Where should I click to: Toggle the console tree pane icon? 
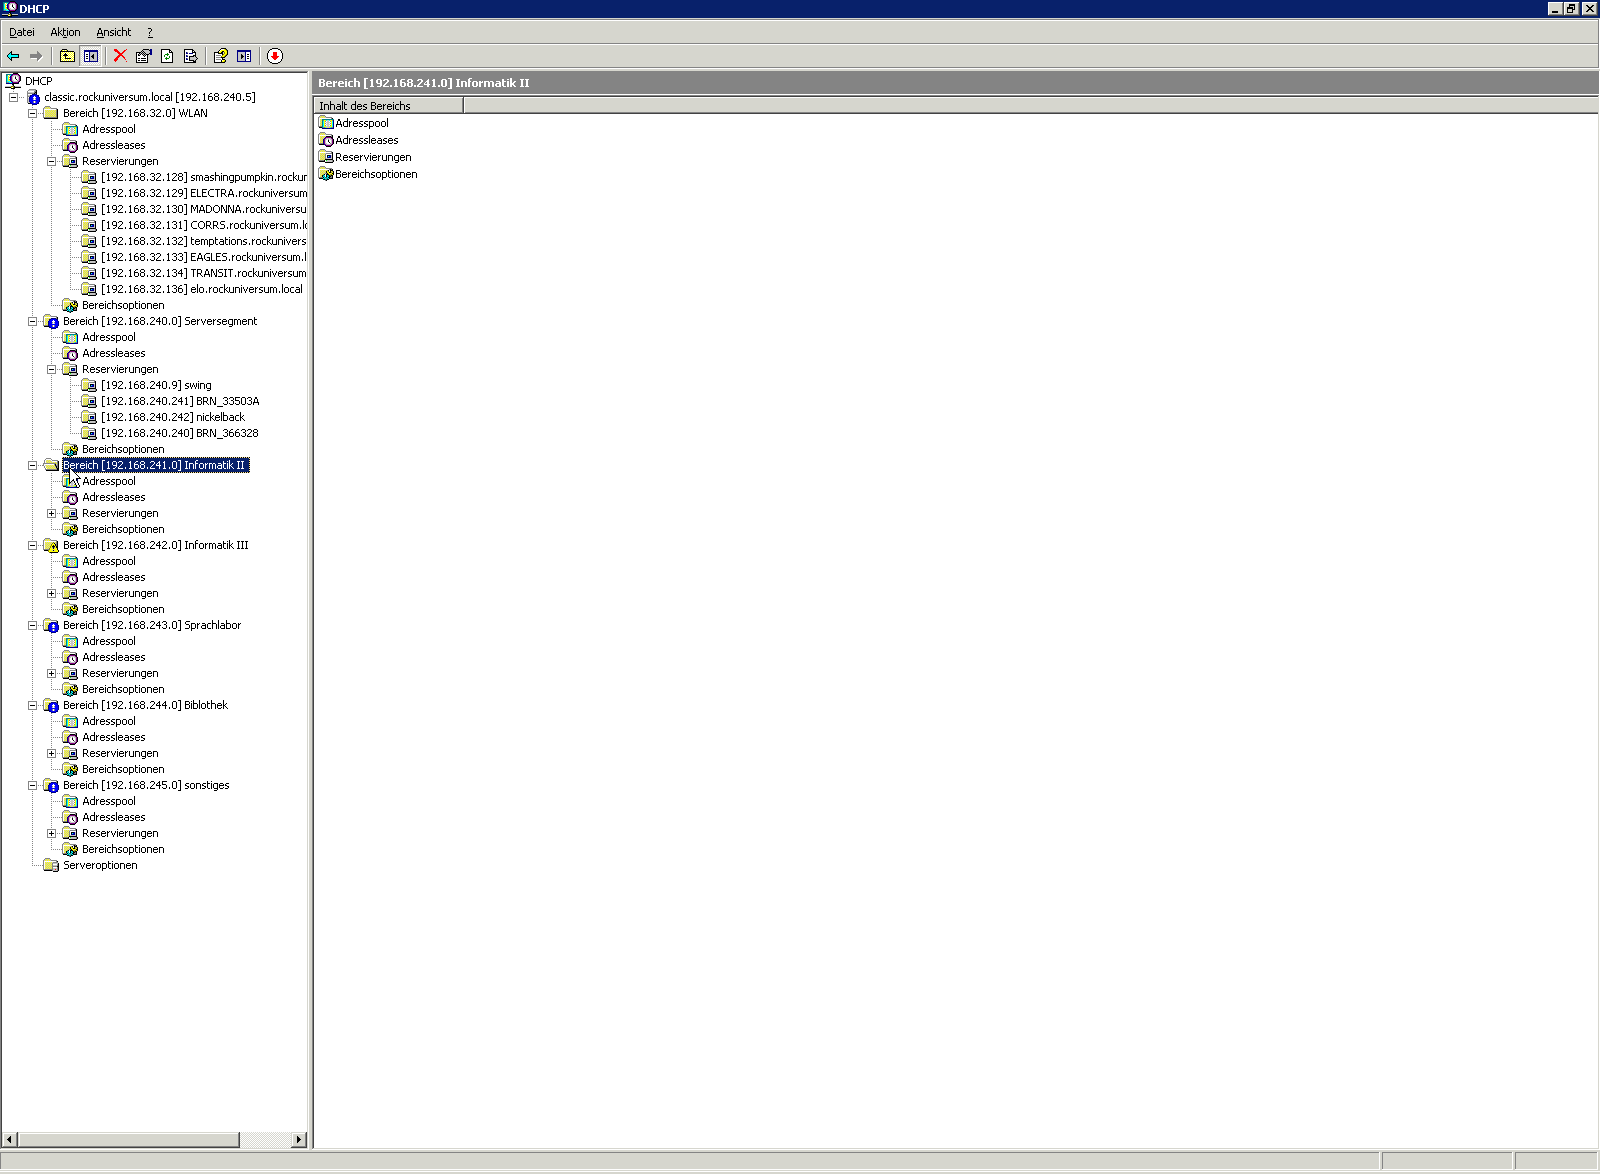point(91,56)
